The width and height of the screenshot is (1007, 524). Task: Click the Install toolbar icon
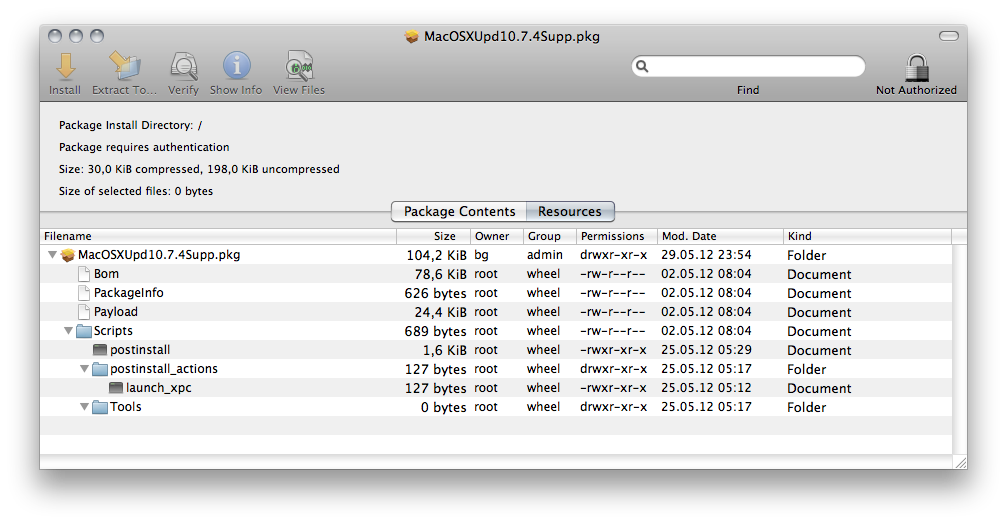point(66,66)
